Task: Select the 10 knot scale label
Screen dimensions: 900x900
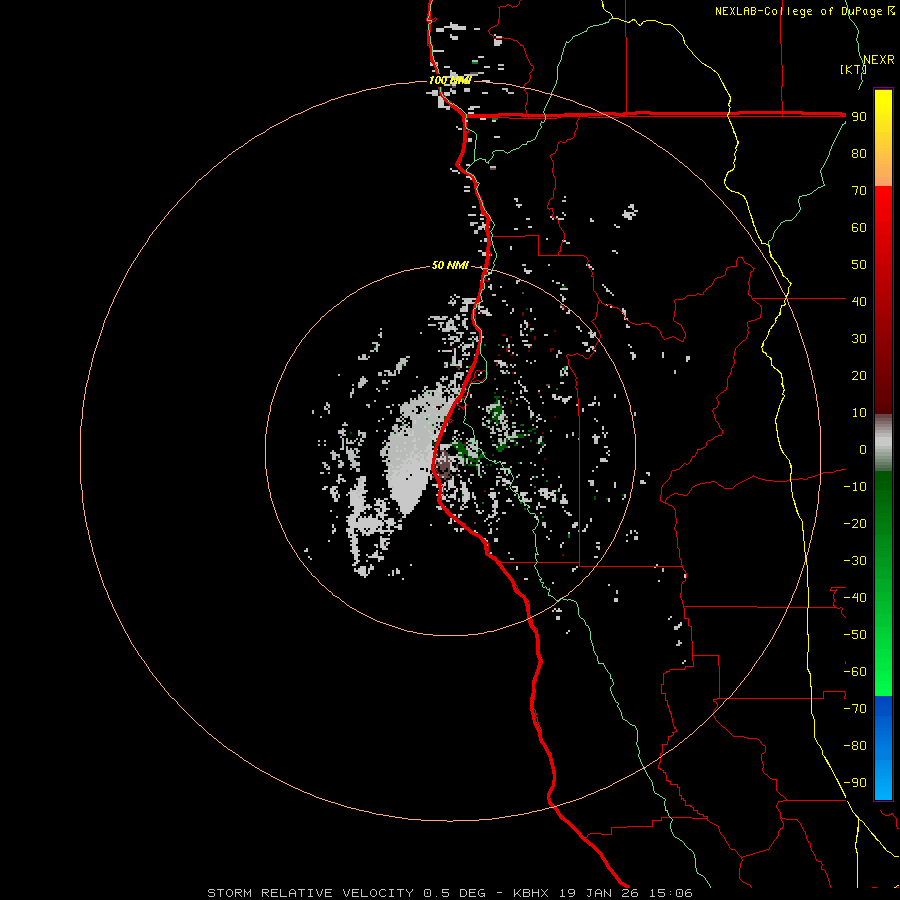Action: (859, 413)
